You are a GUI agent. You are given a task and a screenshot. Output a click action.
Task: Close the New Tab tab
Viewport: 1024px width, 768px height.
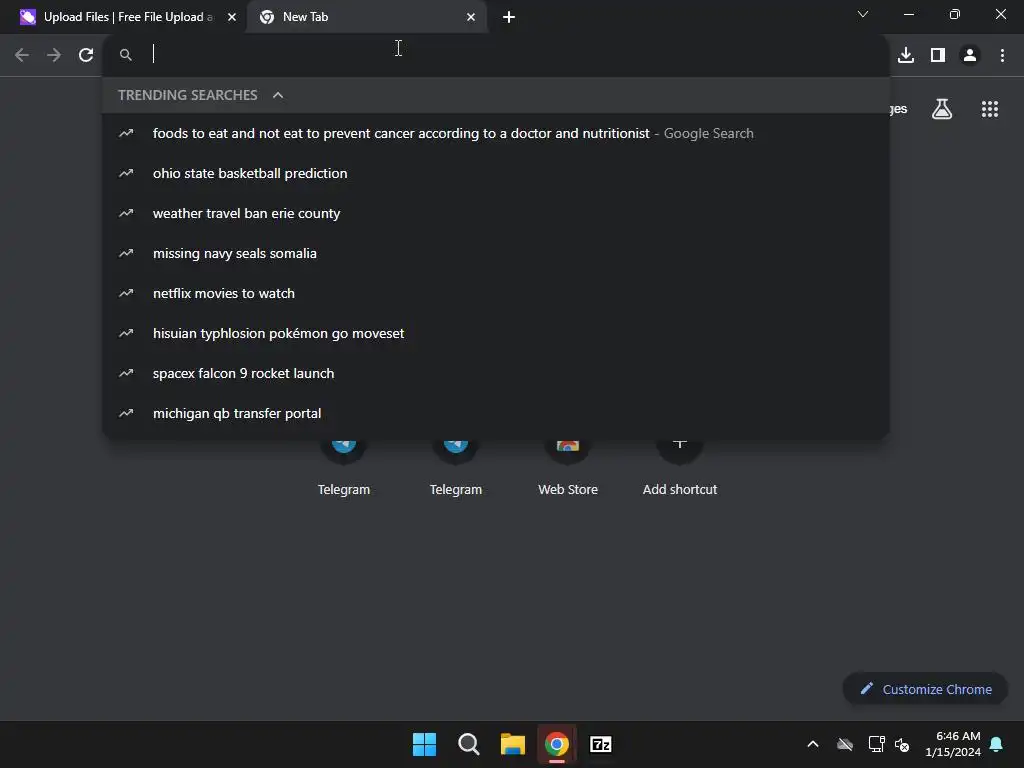tap(471, 17)
